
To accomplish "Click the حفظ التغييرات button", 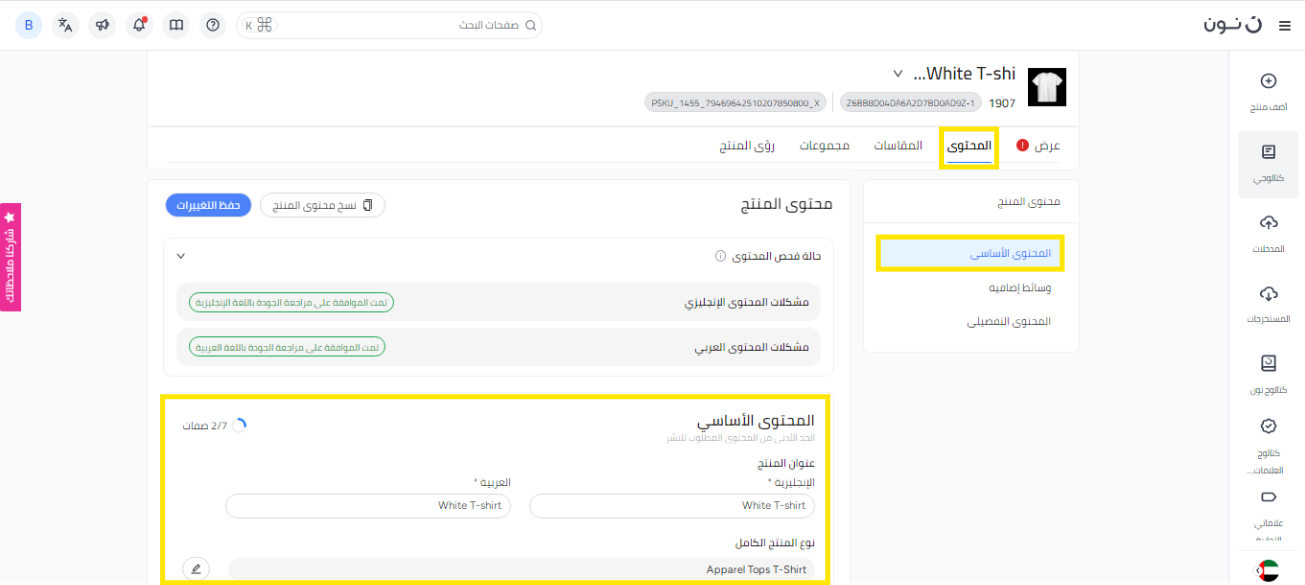I will pyautogui.click(x=208, y=205).
